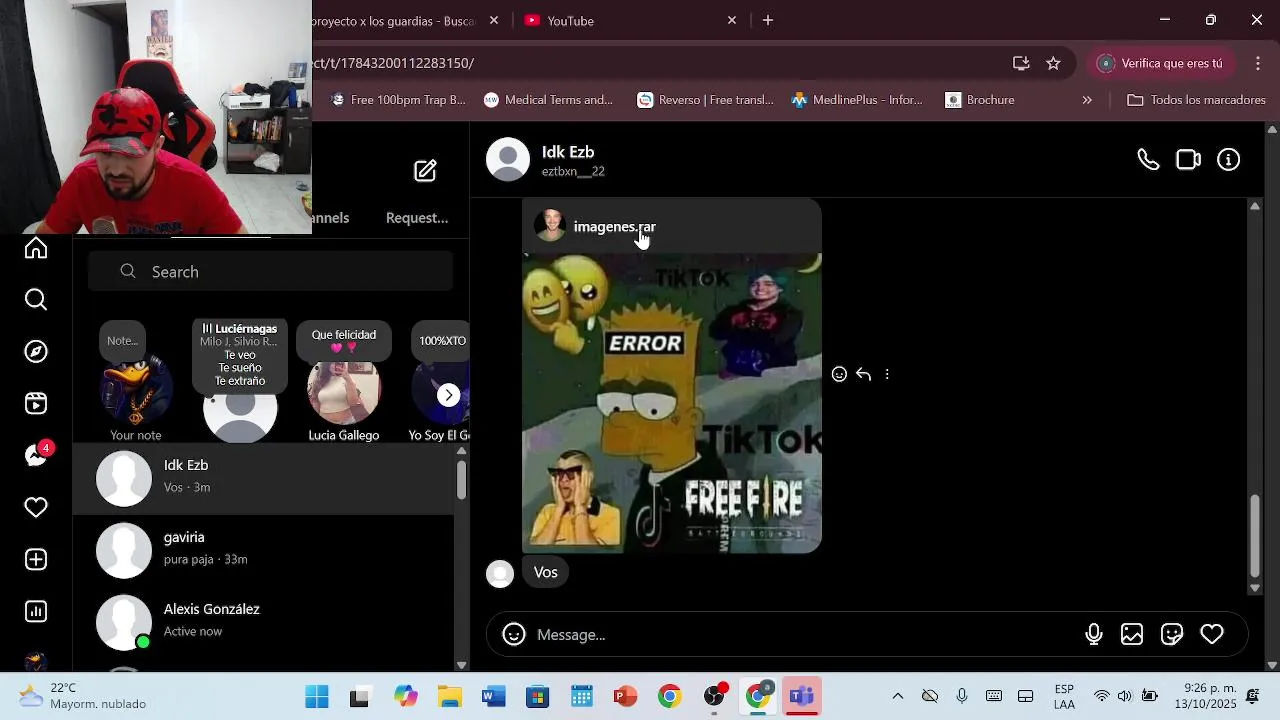Open Word from the taskbar

[x=494, y=696]
